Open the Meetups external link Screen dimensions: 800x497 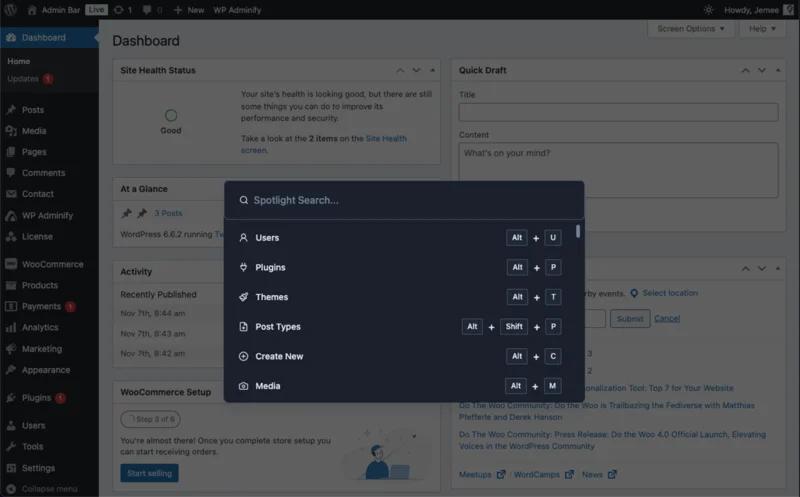point(482,475)
